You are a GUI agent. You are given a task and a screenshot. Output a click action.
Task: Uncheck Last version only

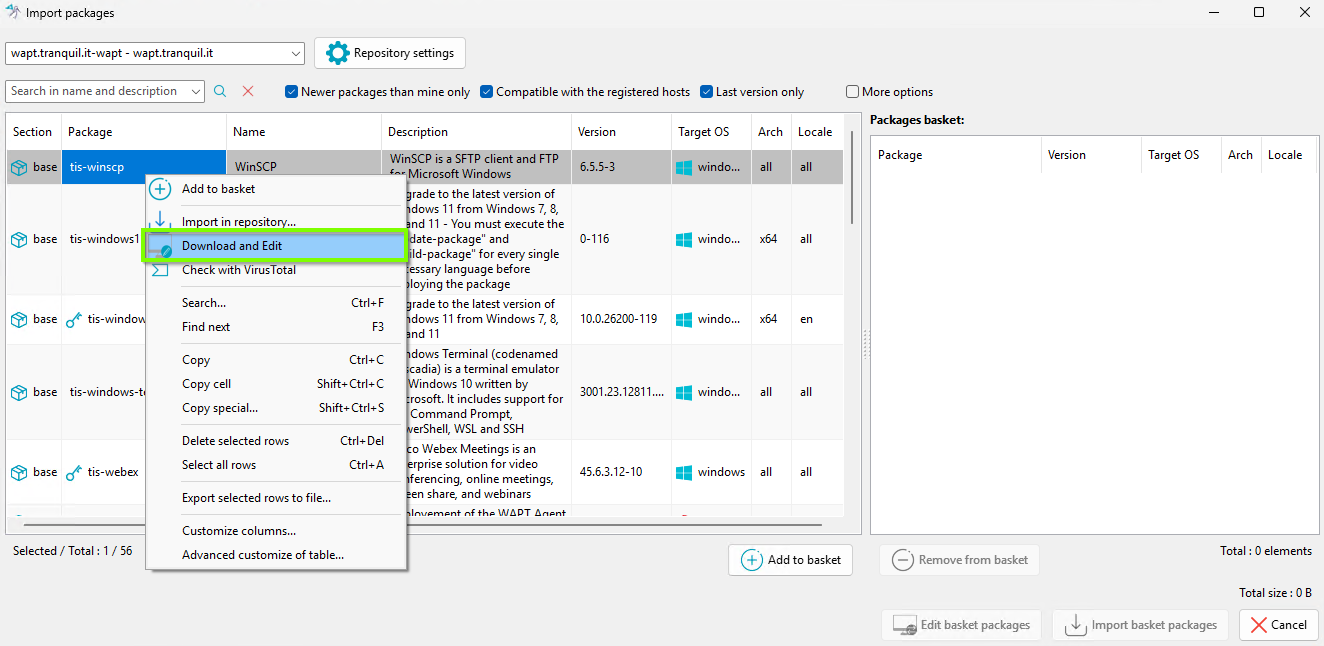(x=706, y=92)
